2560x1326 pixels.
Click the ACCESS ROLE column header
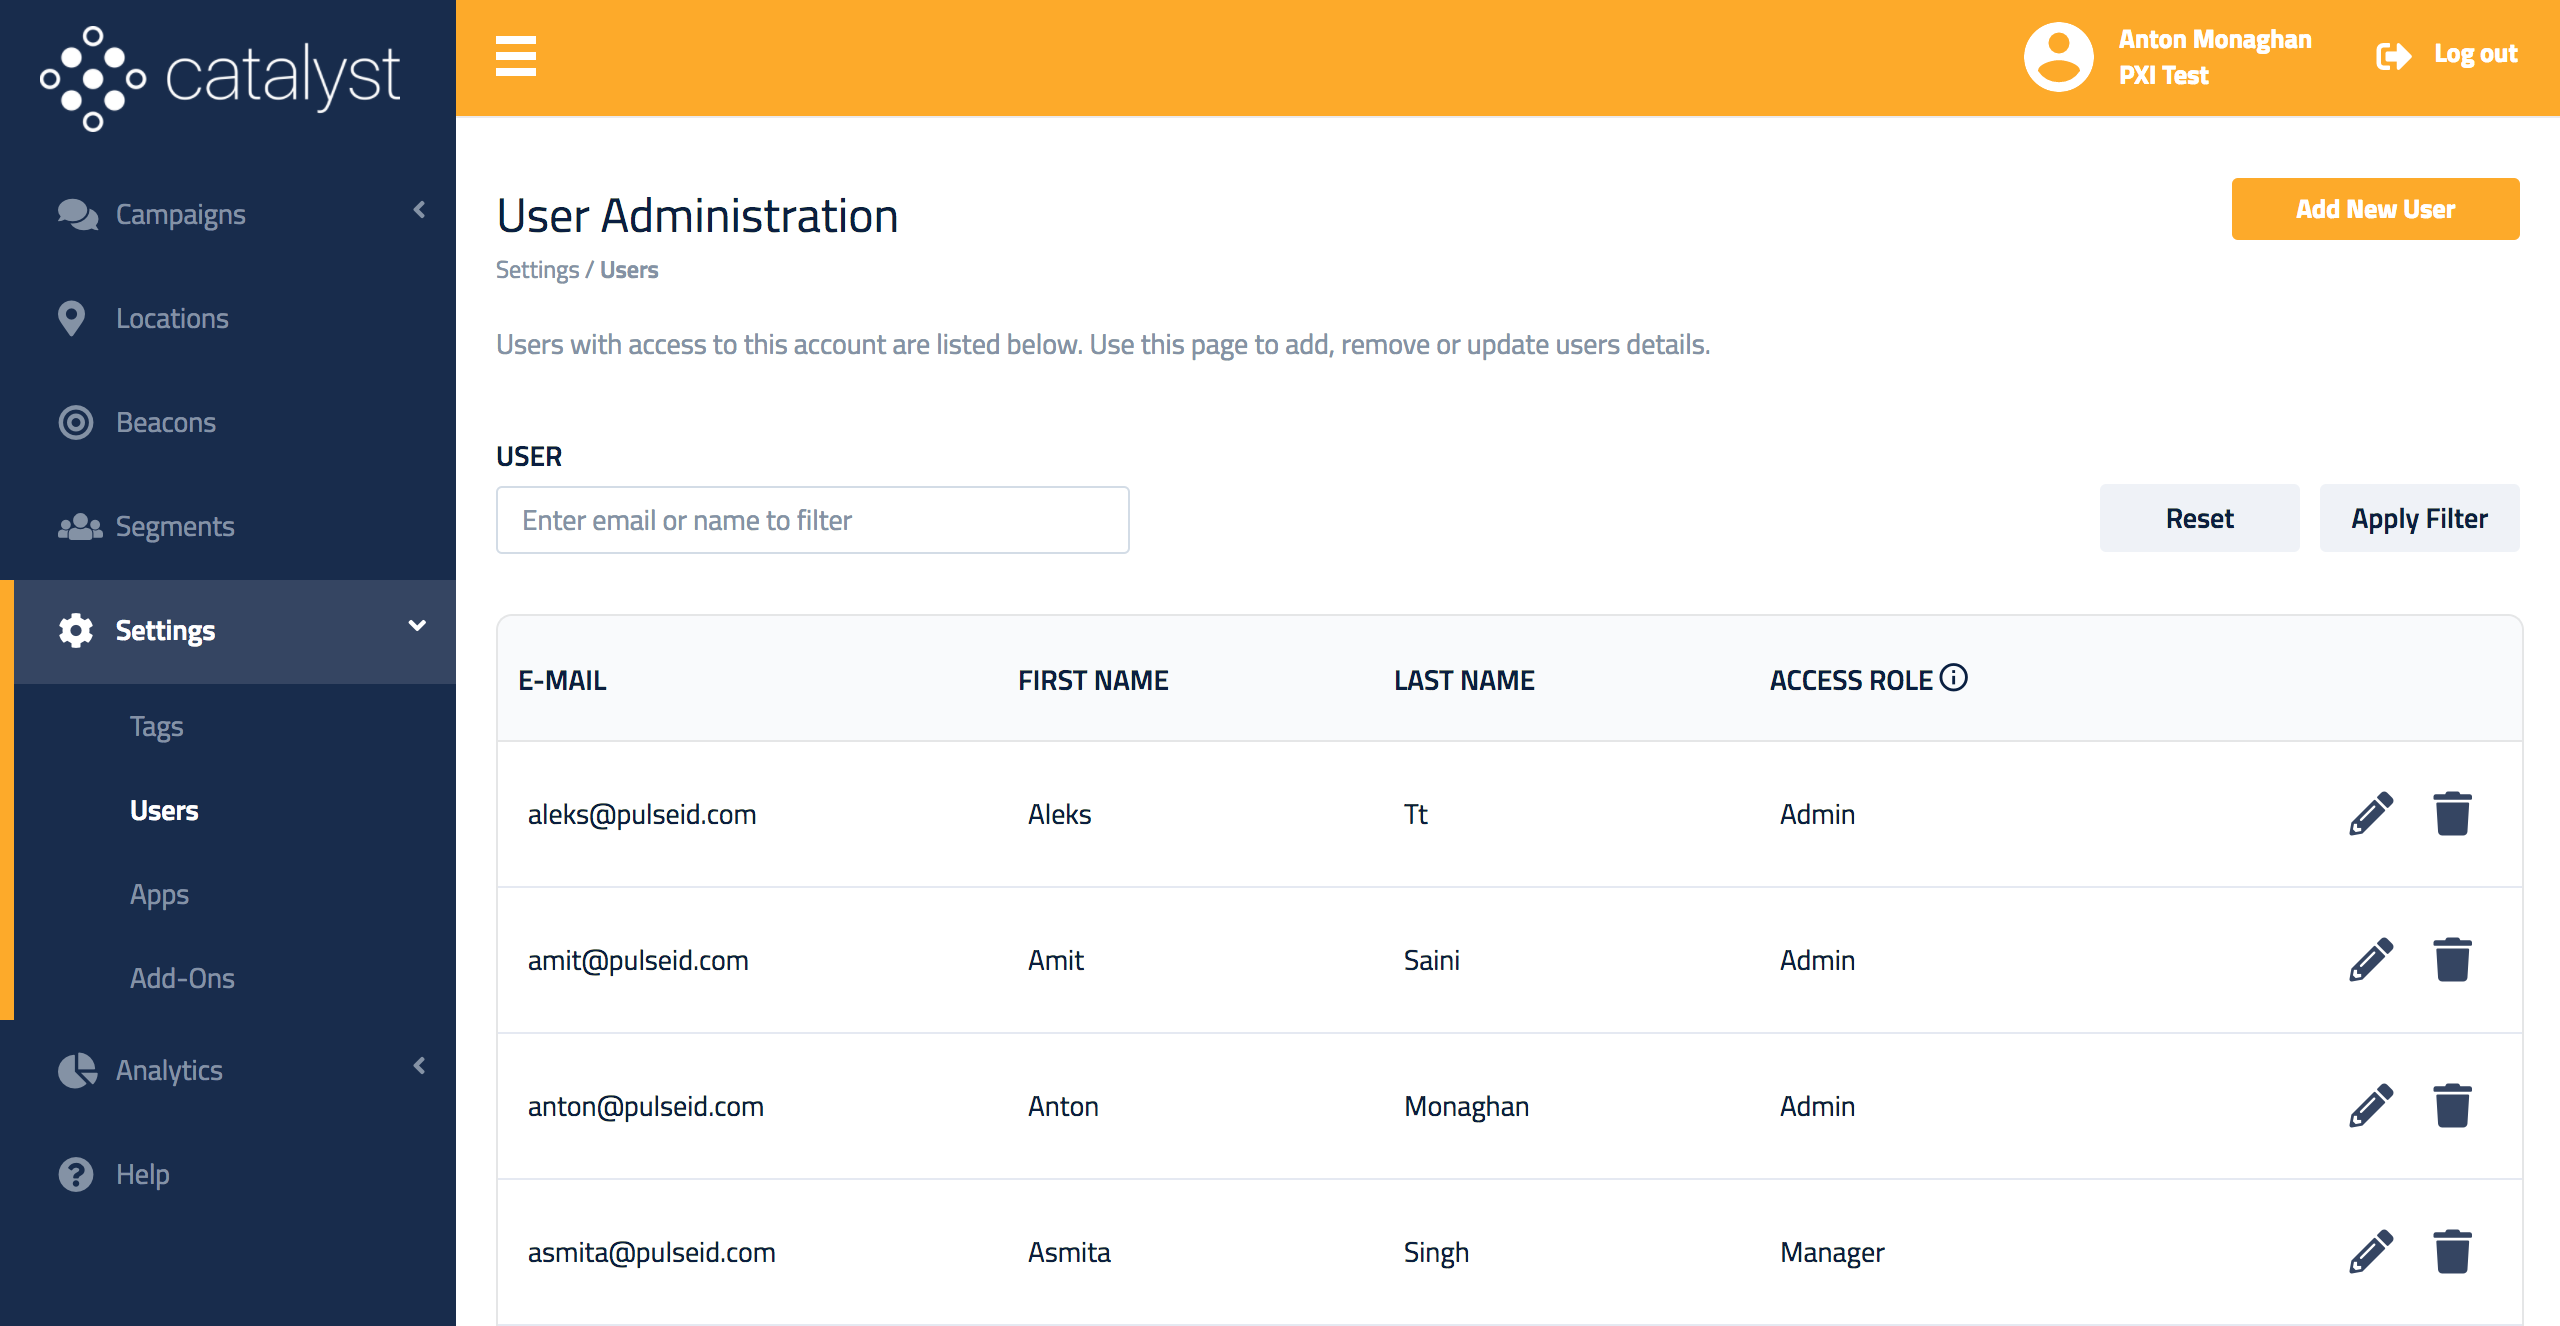(x=1851, y=680)
